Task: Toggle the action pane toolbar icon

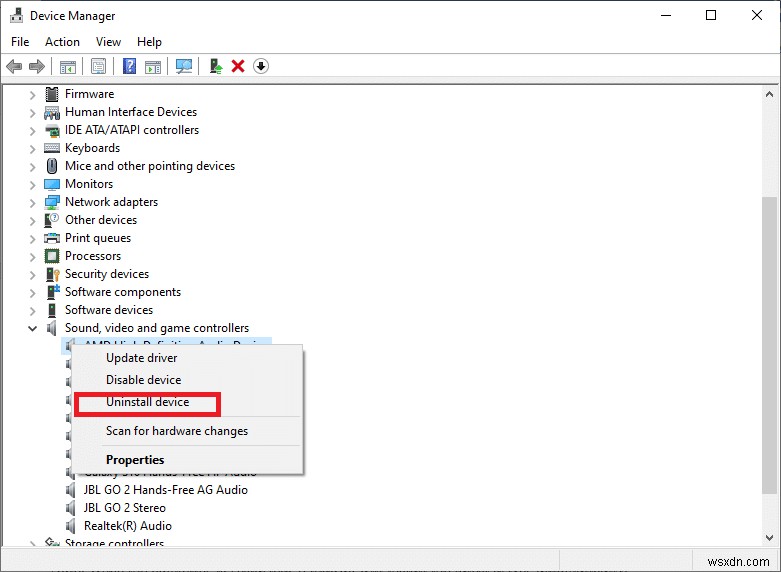Action: pos(153,66)
